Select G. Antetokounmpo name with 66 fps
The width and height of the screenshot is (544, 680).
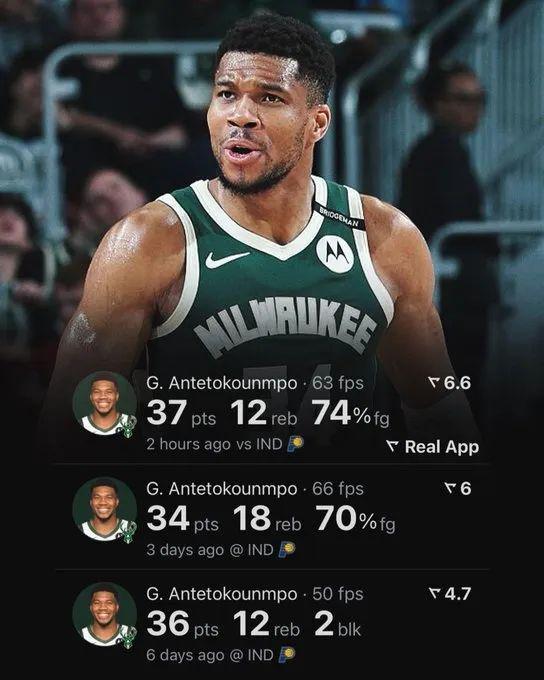[x=222, y=489]
